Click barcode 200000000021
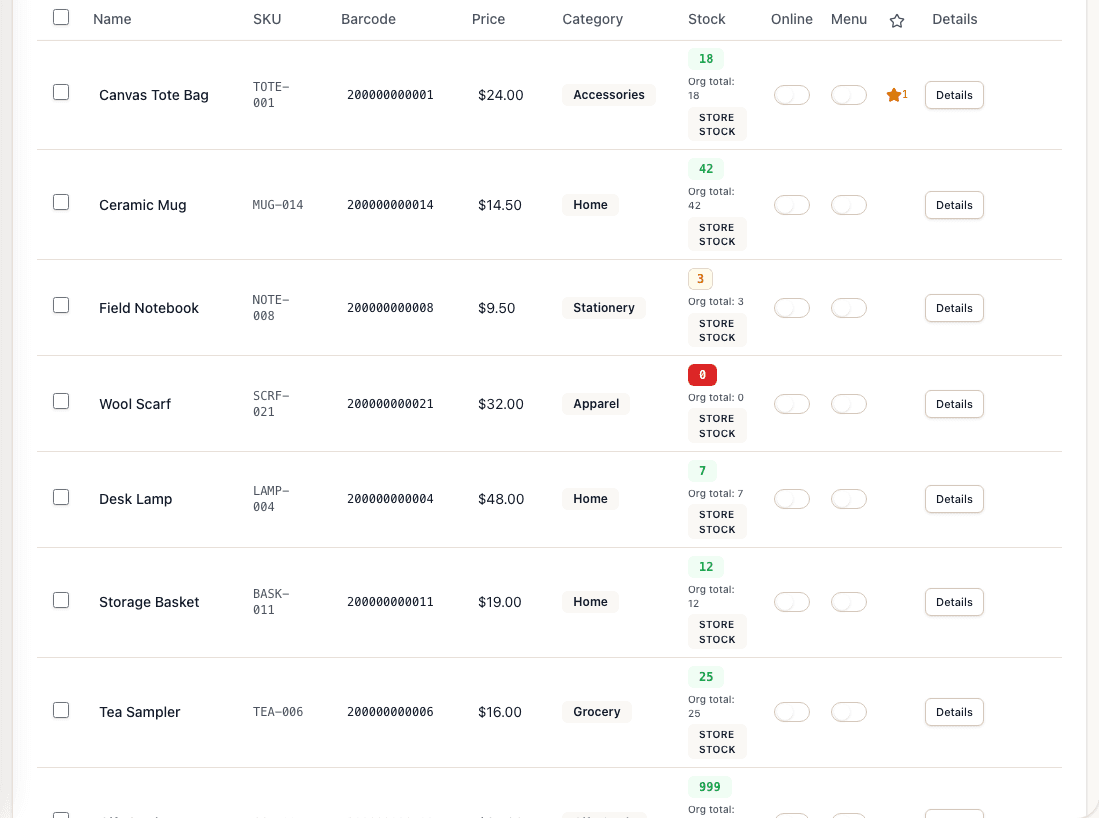1099x818 pixels. click(x=390, y=404)
